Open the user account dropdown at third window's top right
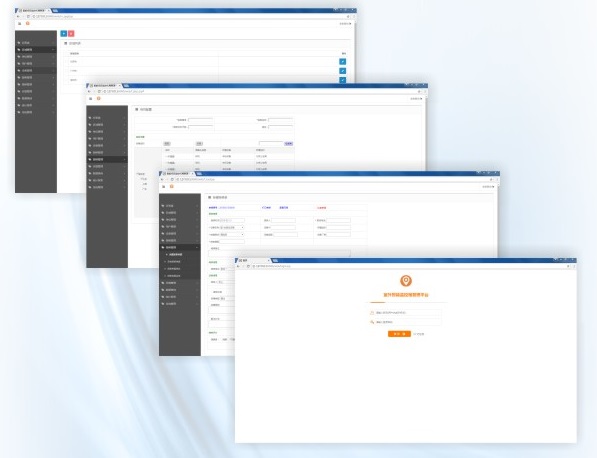Image resolution: width=597 pixels, height=458 pixels. pos(488,187)
